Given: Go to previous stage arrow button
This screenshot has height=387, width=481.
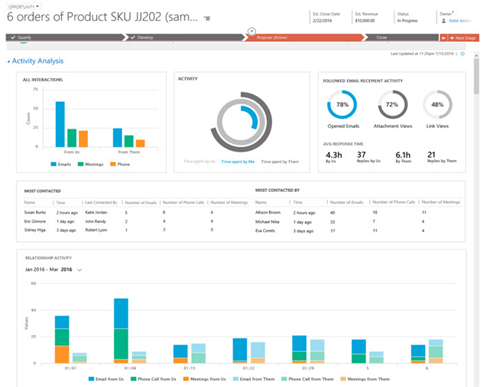Looking at the screenshot, I should pos(443,38).
